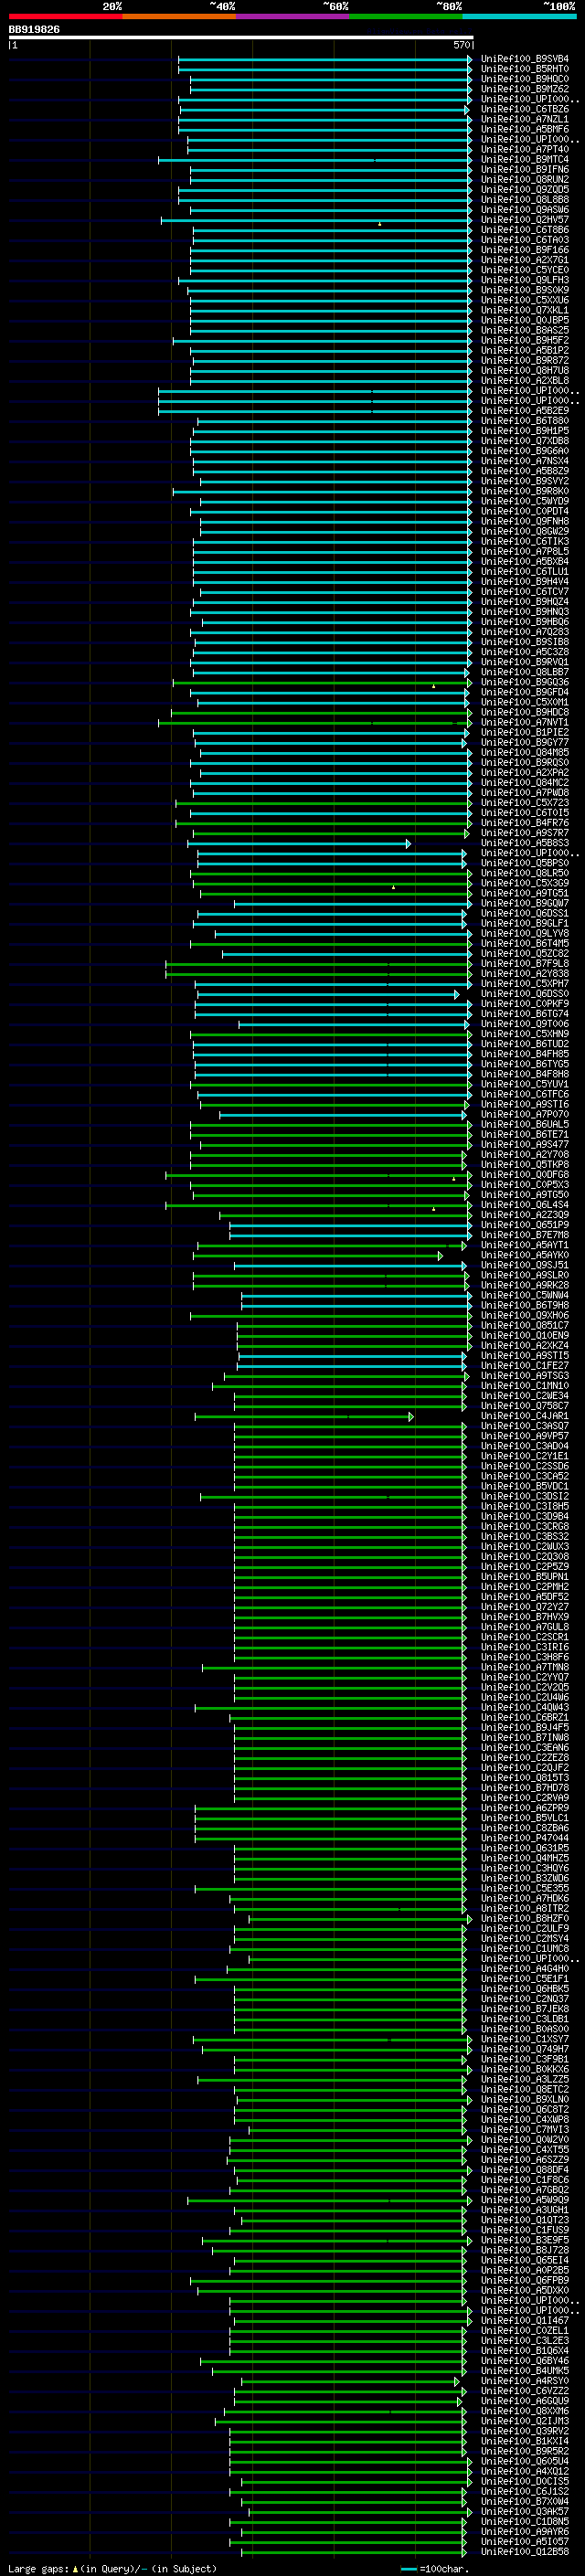
Task: Select hit label UniRef100_B4UMK5
Action: [525, 2370]
